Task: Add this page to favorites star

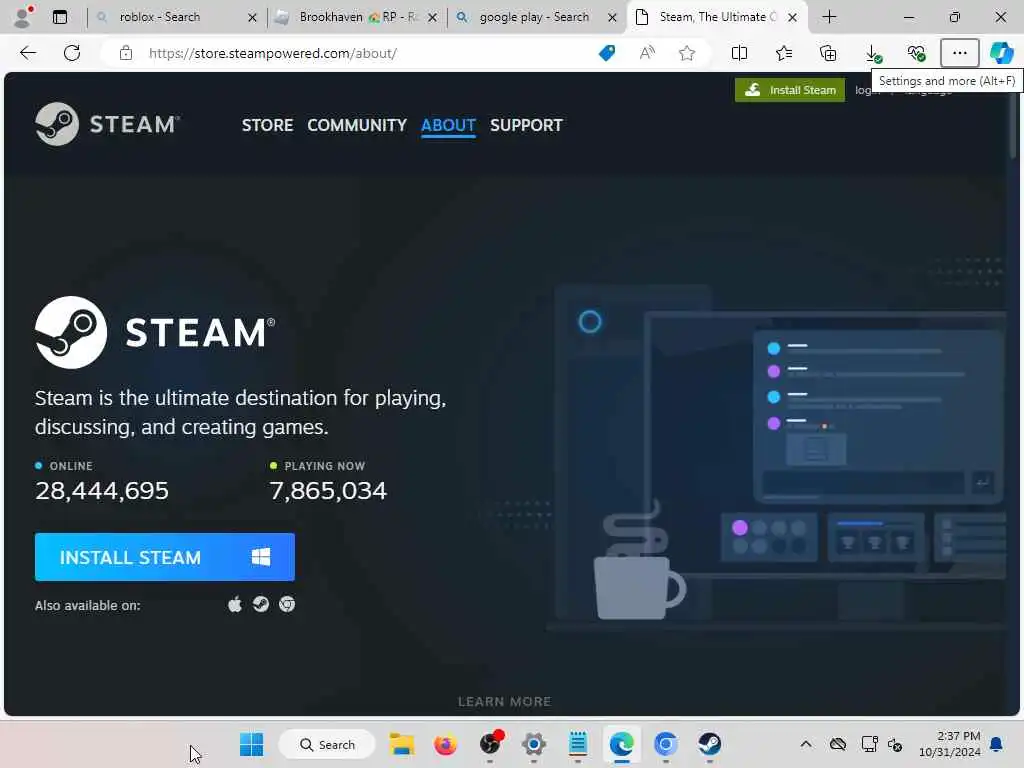Action: (686, 53)
